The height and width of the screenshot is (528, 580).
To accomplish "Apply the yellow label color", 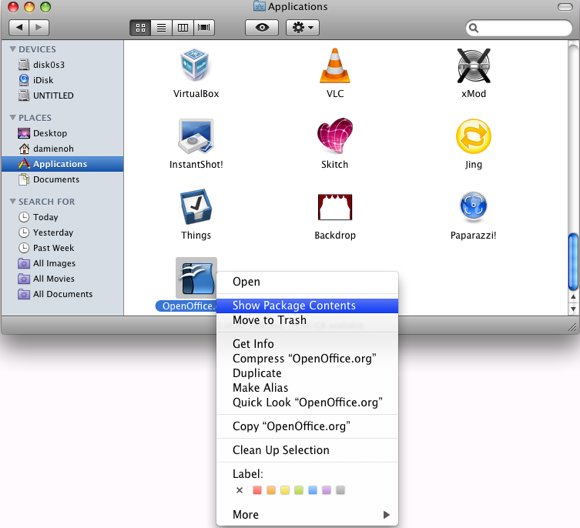I will click(x=284, y=490).
